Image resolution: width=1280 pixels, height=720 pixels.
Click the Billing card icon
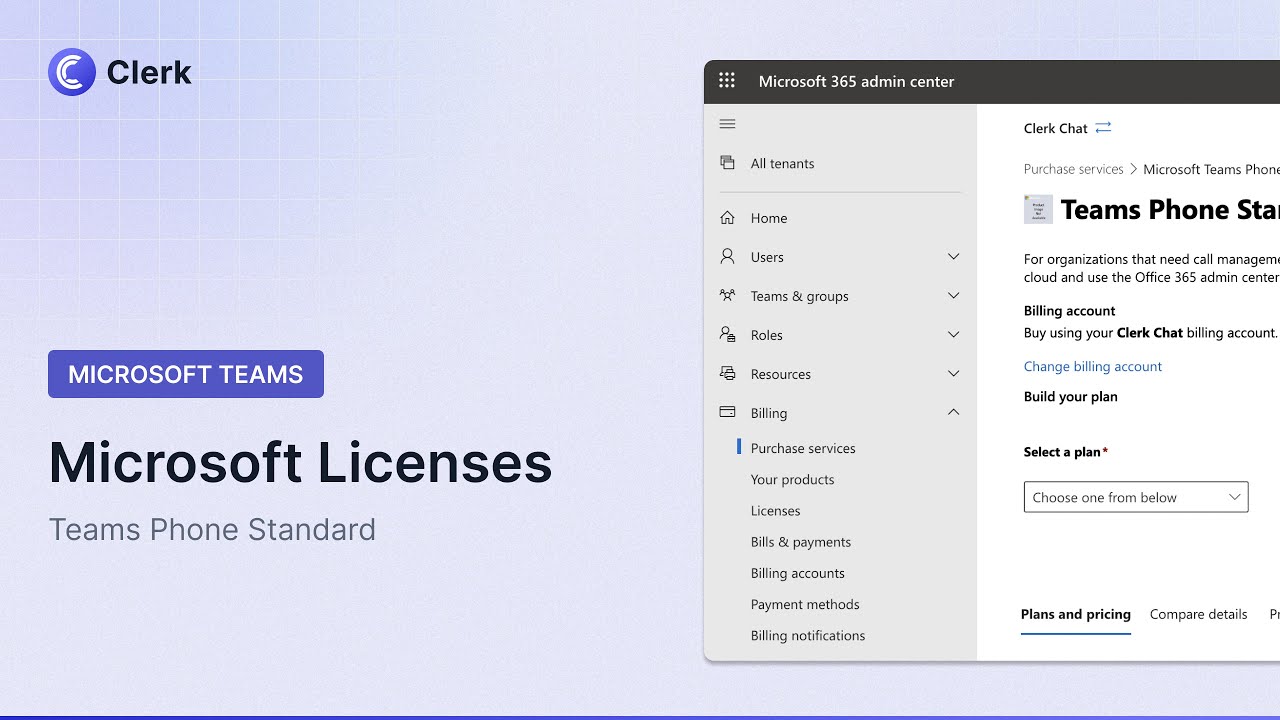point(727,412)
